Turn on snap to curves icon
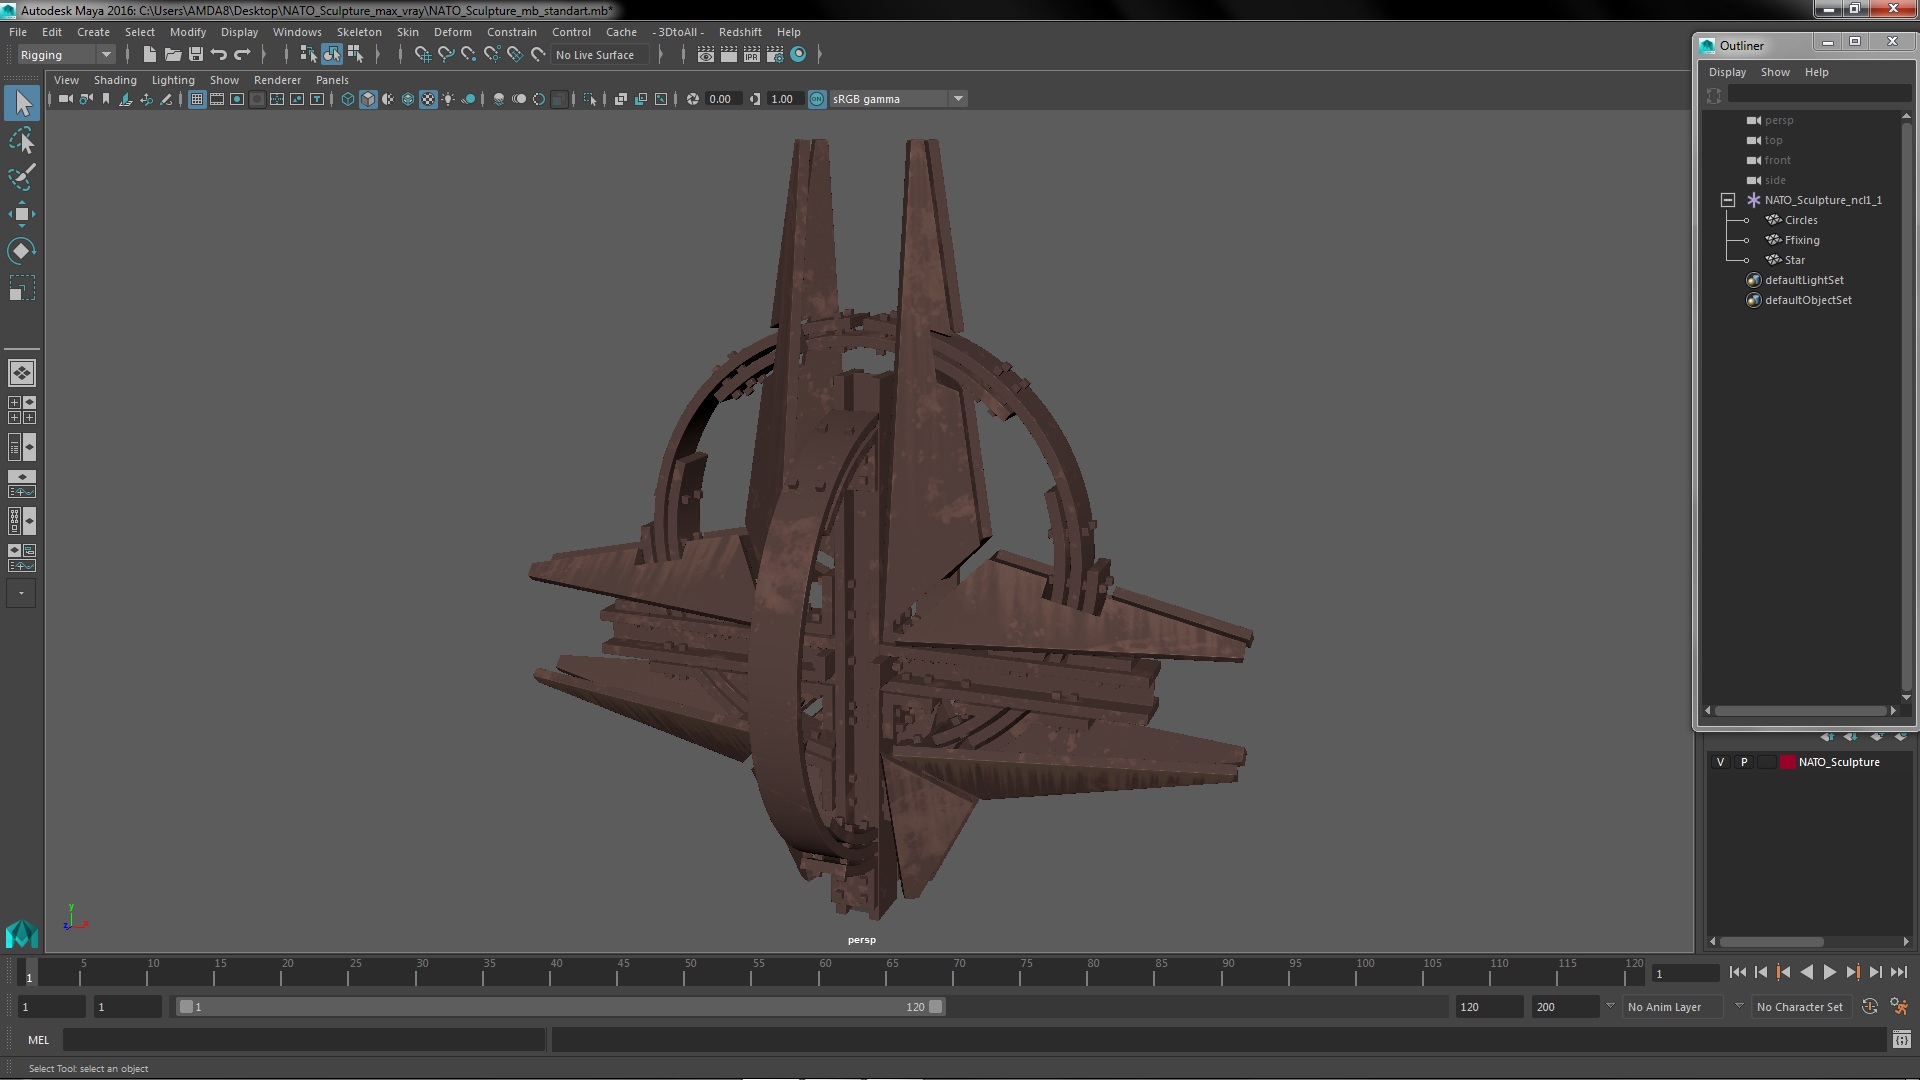The width and height of the screenshot is (1920, 1080). 445,55
